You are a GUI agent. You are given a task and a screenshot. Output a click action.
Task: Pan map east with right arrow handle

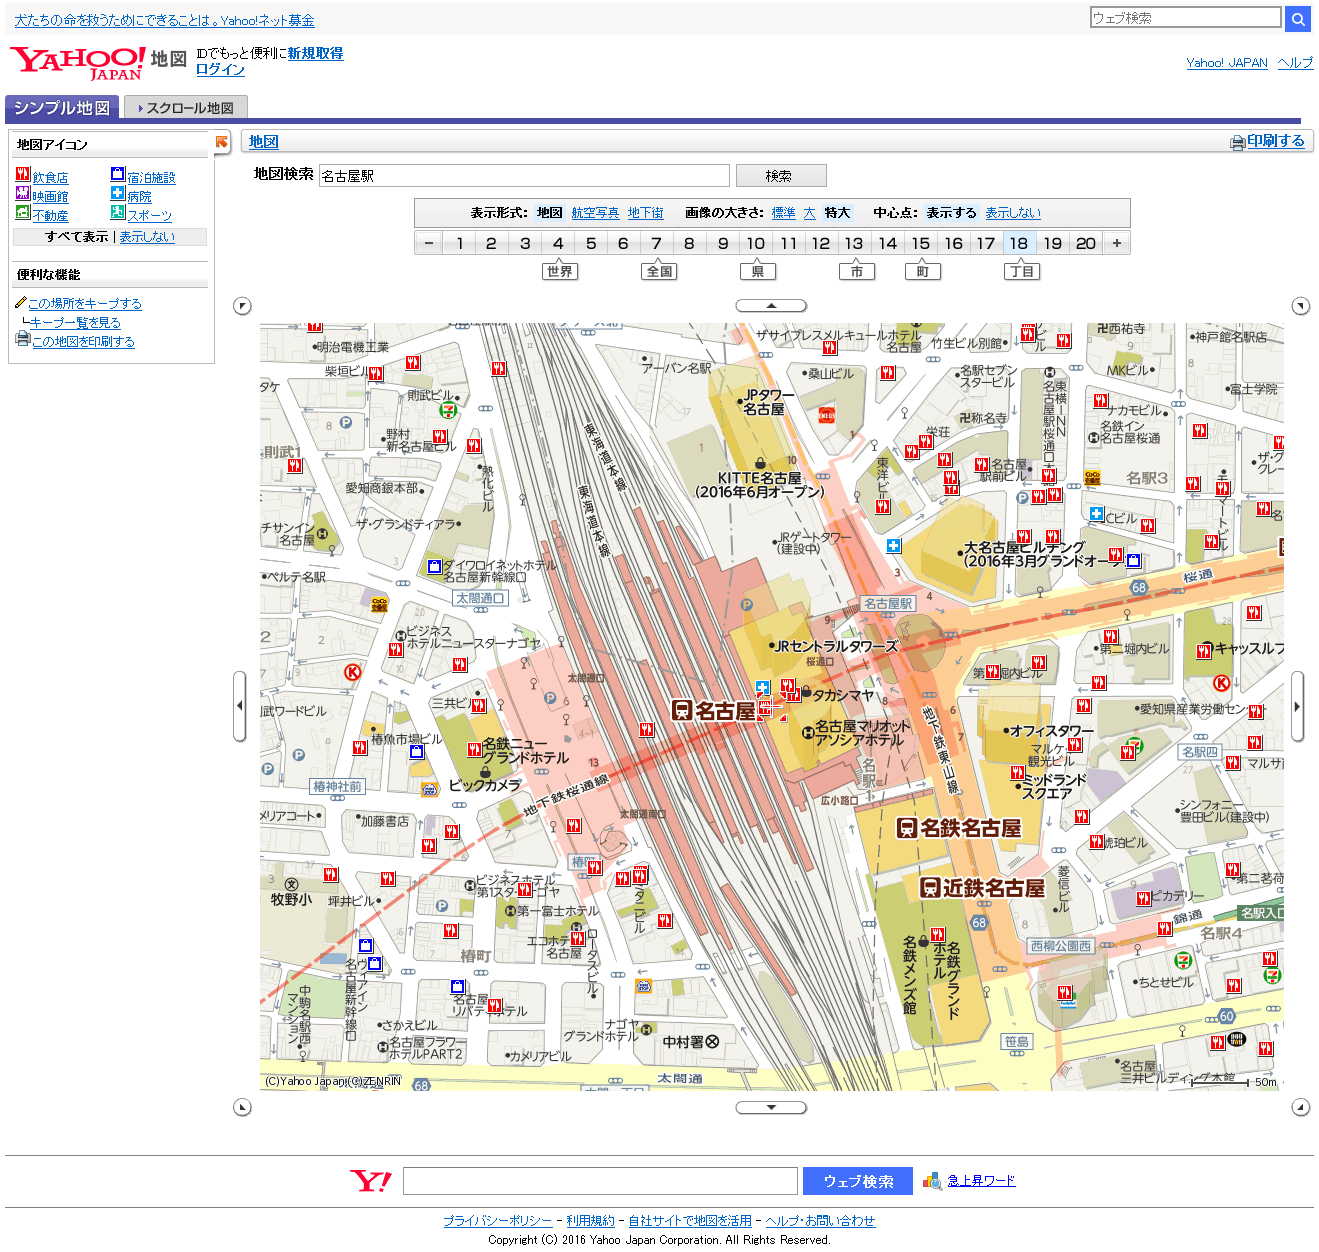tap(1297, 706)
